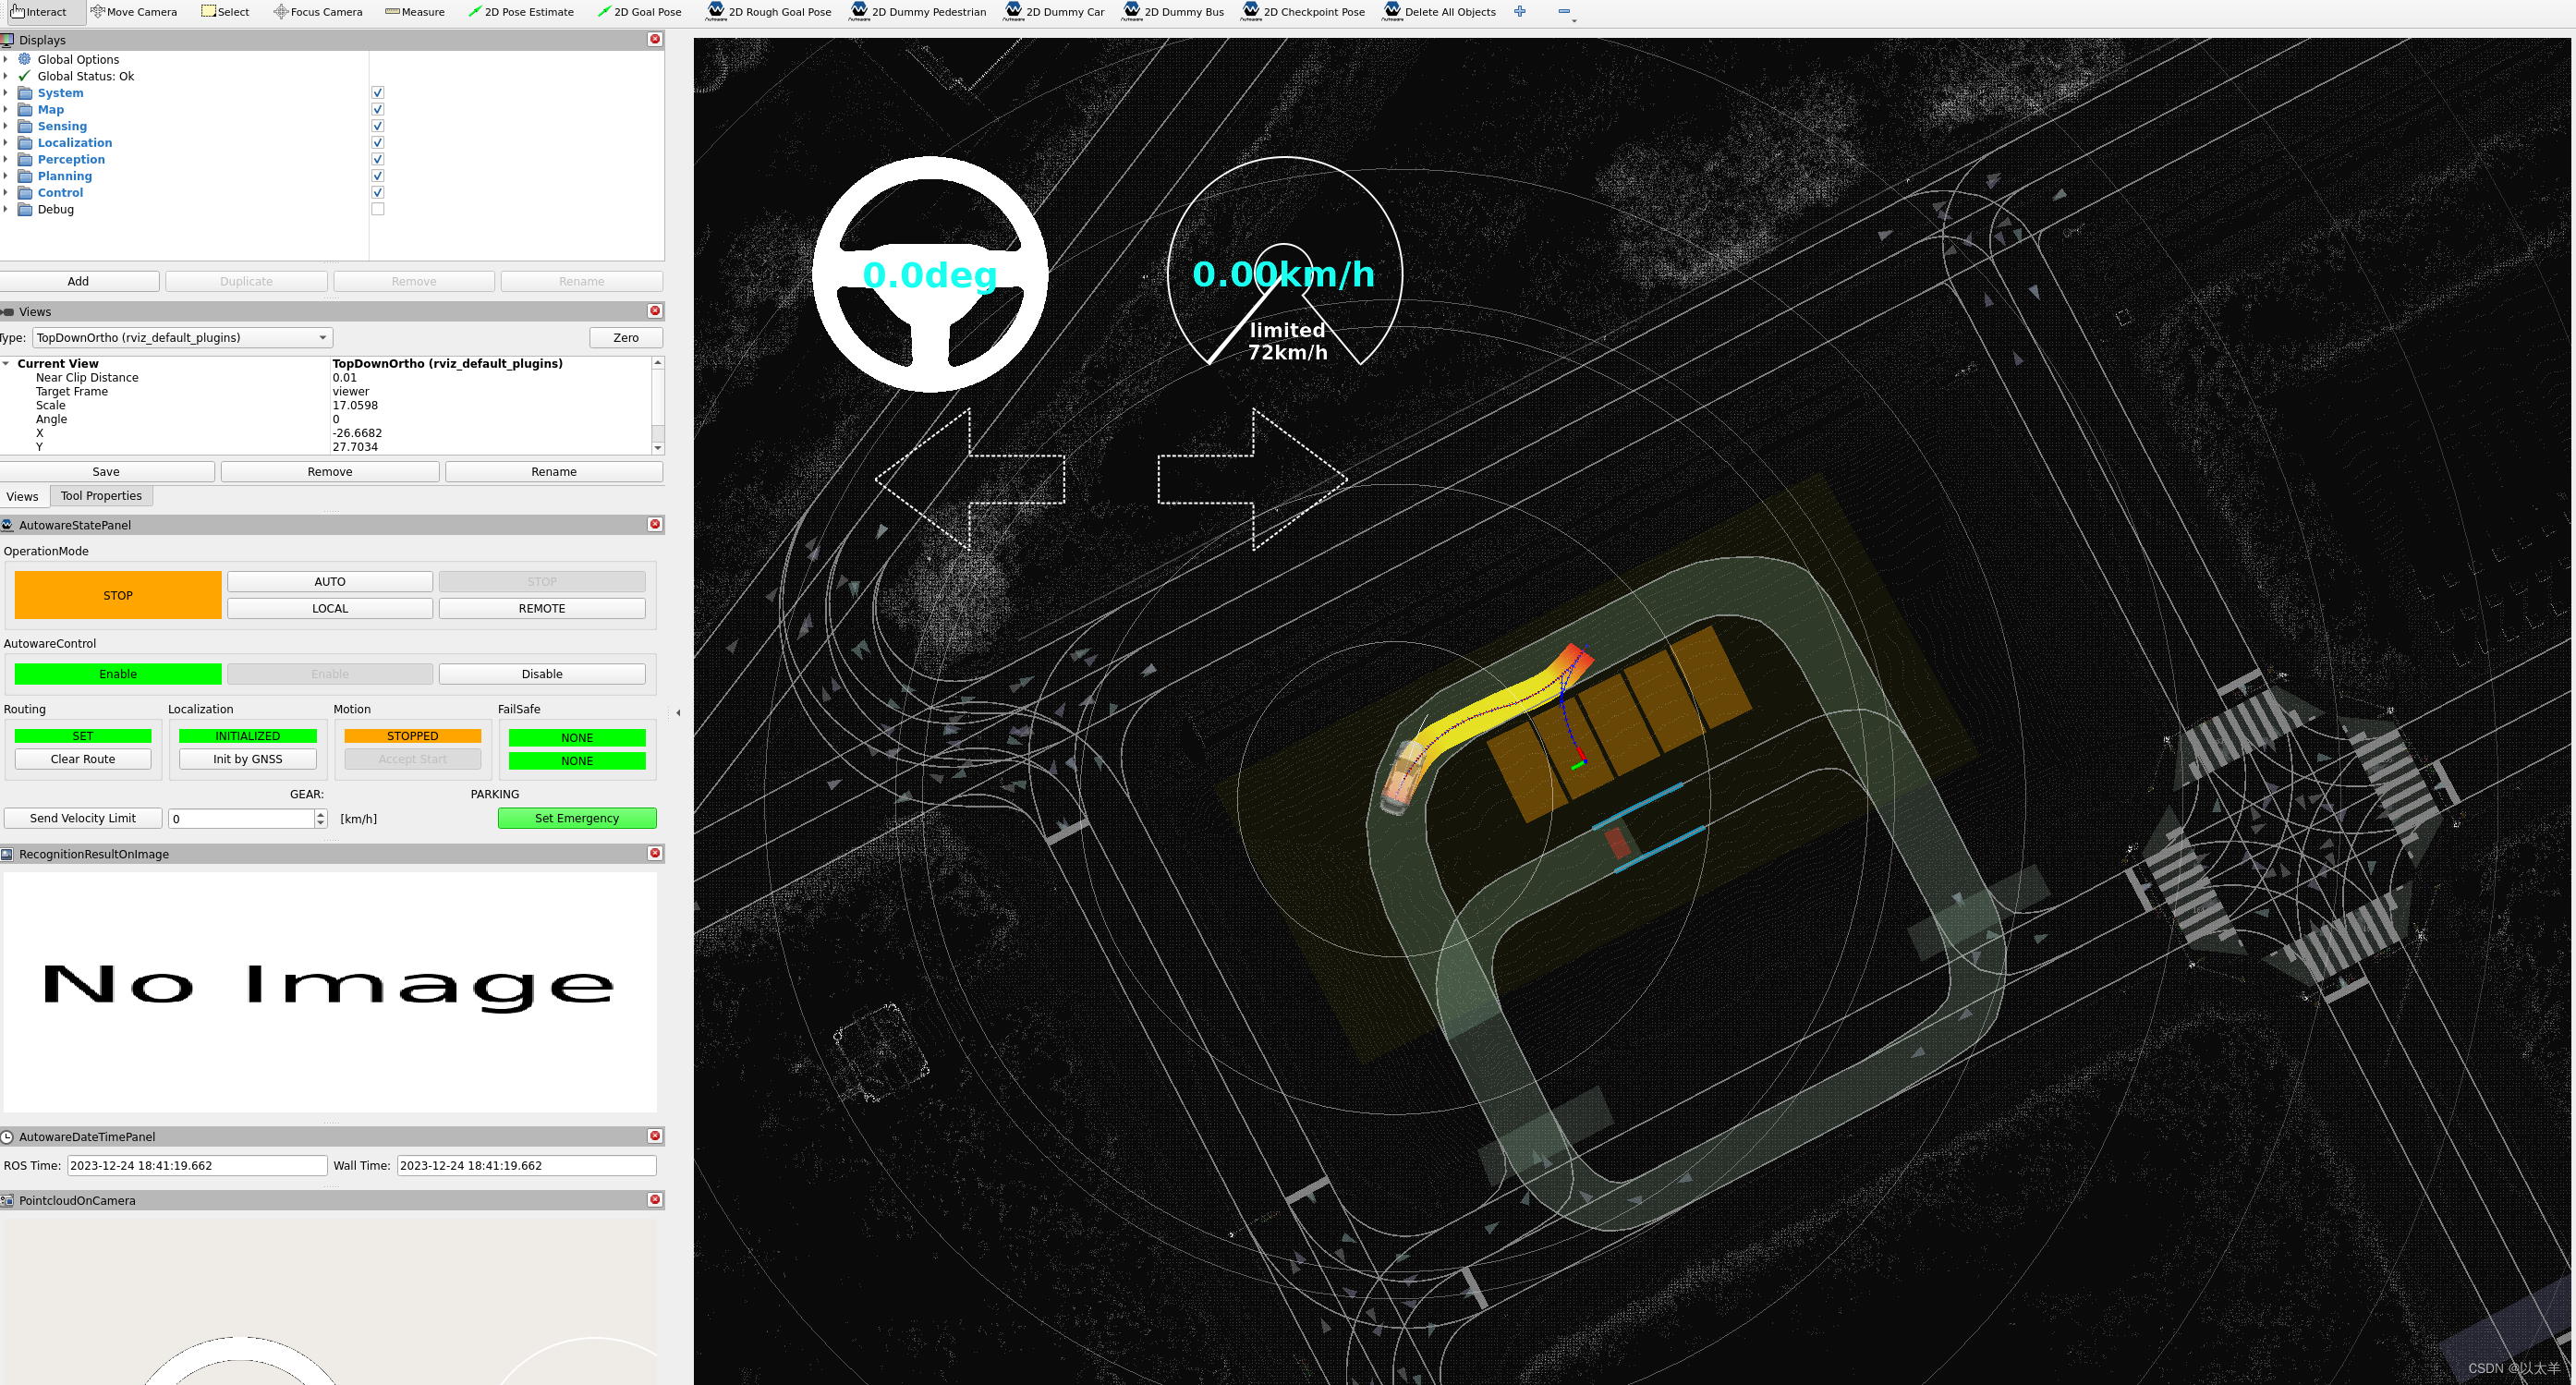Click Init by GNSS button
2576x1385 pixels.
click(x=248, y=759)
